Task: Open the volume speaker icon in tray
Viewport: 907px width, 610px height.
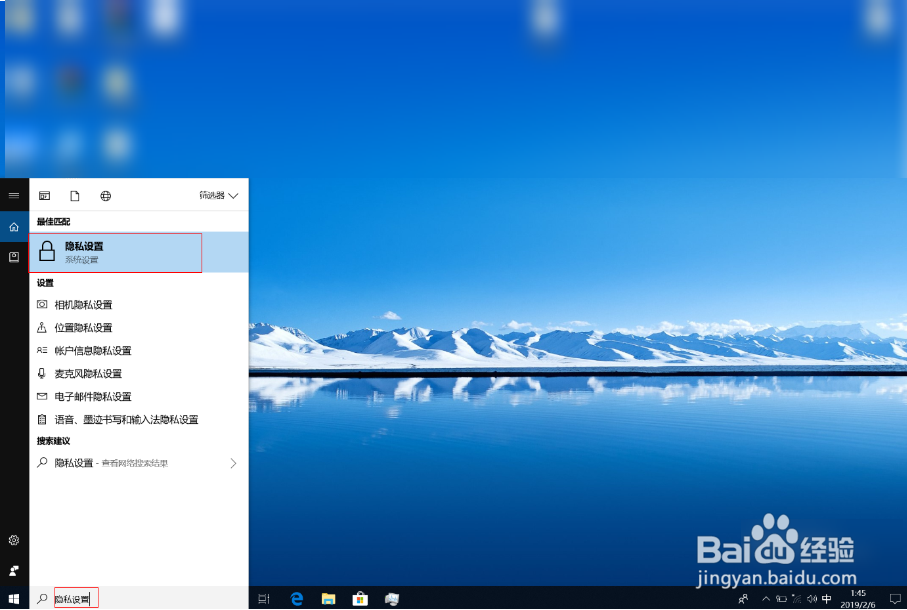Action: click(812, 599)
